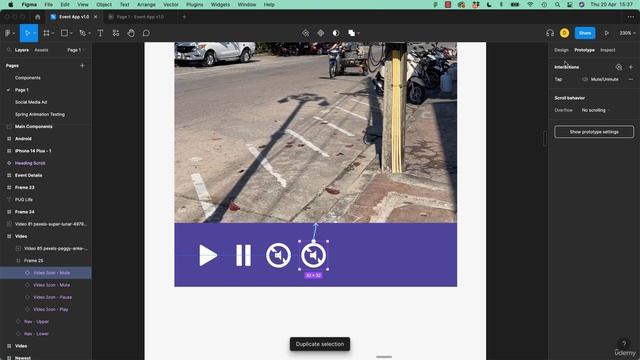Viewport: 640px width, 360px height.
Task: Click the Boolean union icon
Action: click(x=351, y=33)
